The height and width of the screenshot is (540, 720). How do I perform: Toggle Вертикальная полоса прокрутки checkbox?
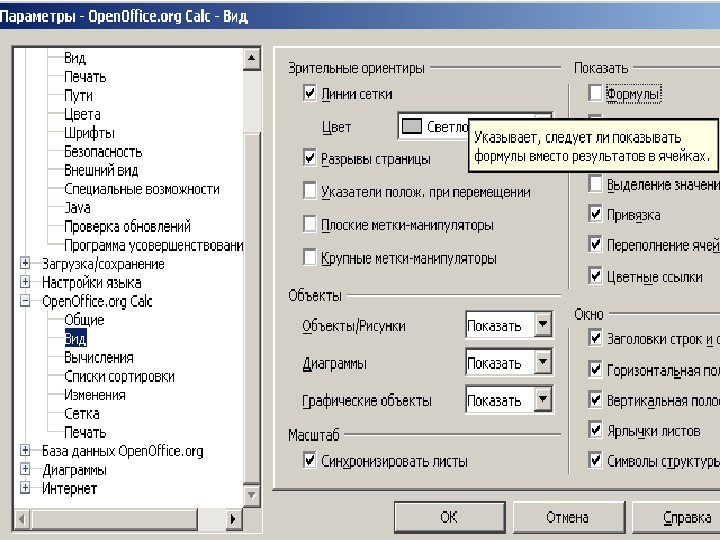pyautogui.click(x=595, y=399)
